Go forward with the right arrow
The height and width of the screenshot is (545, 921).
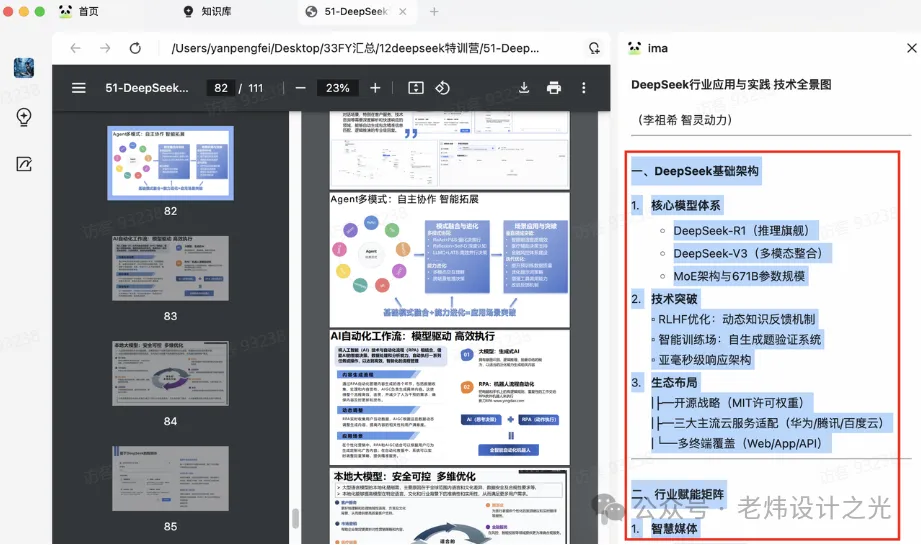tap(105, 48)
